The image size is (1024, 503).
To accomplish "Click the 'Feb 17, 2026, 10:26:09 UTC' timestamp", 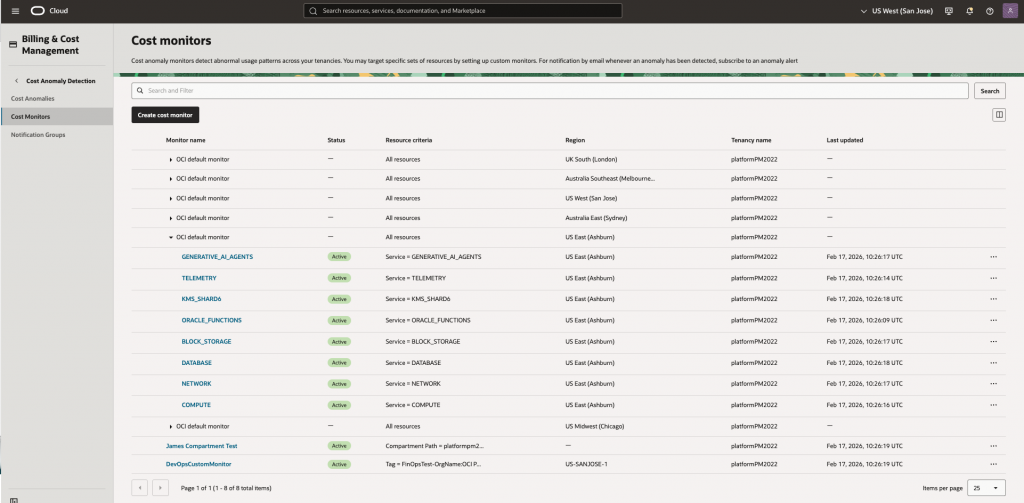I will [865, 321].
